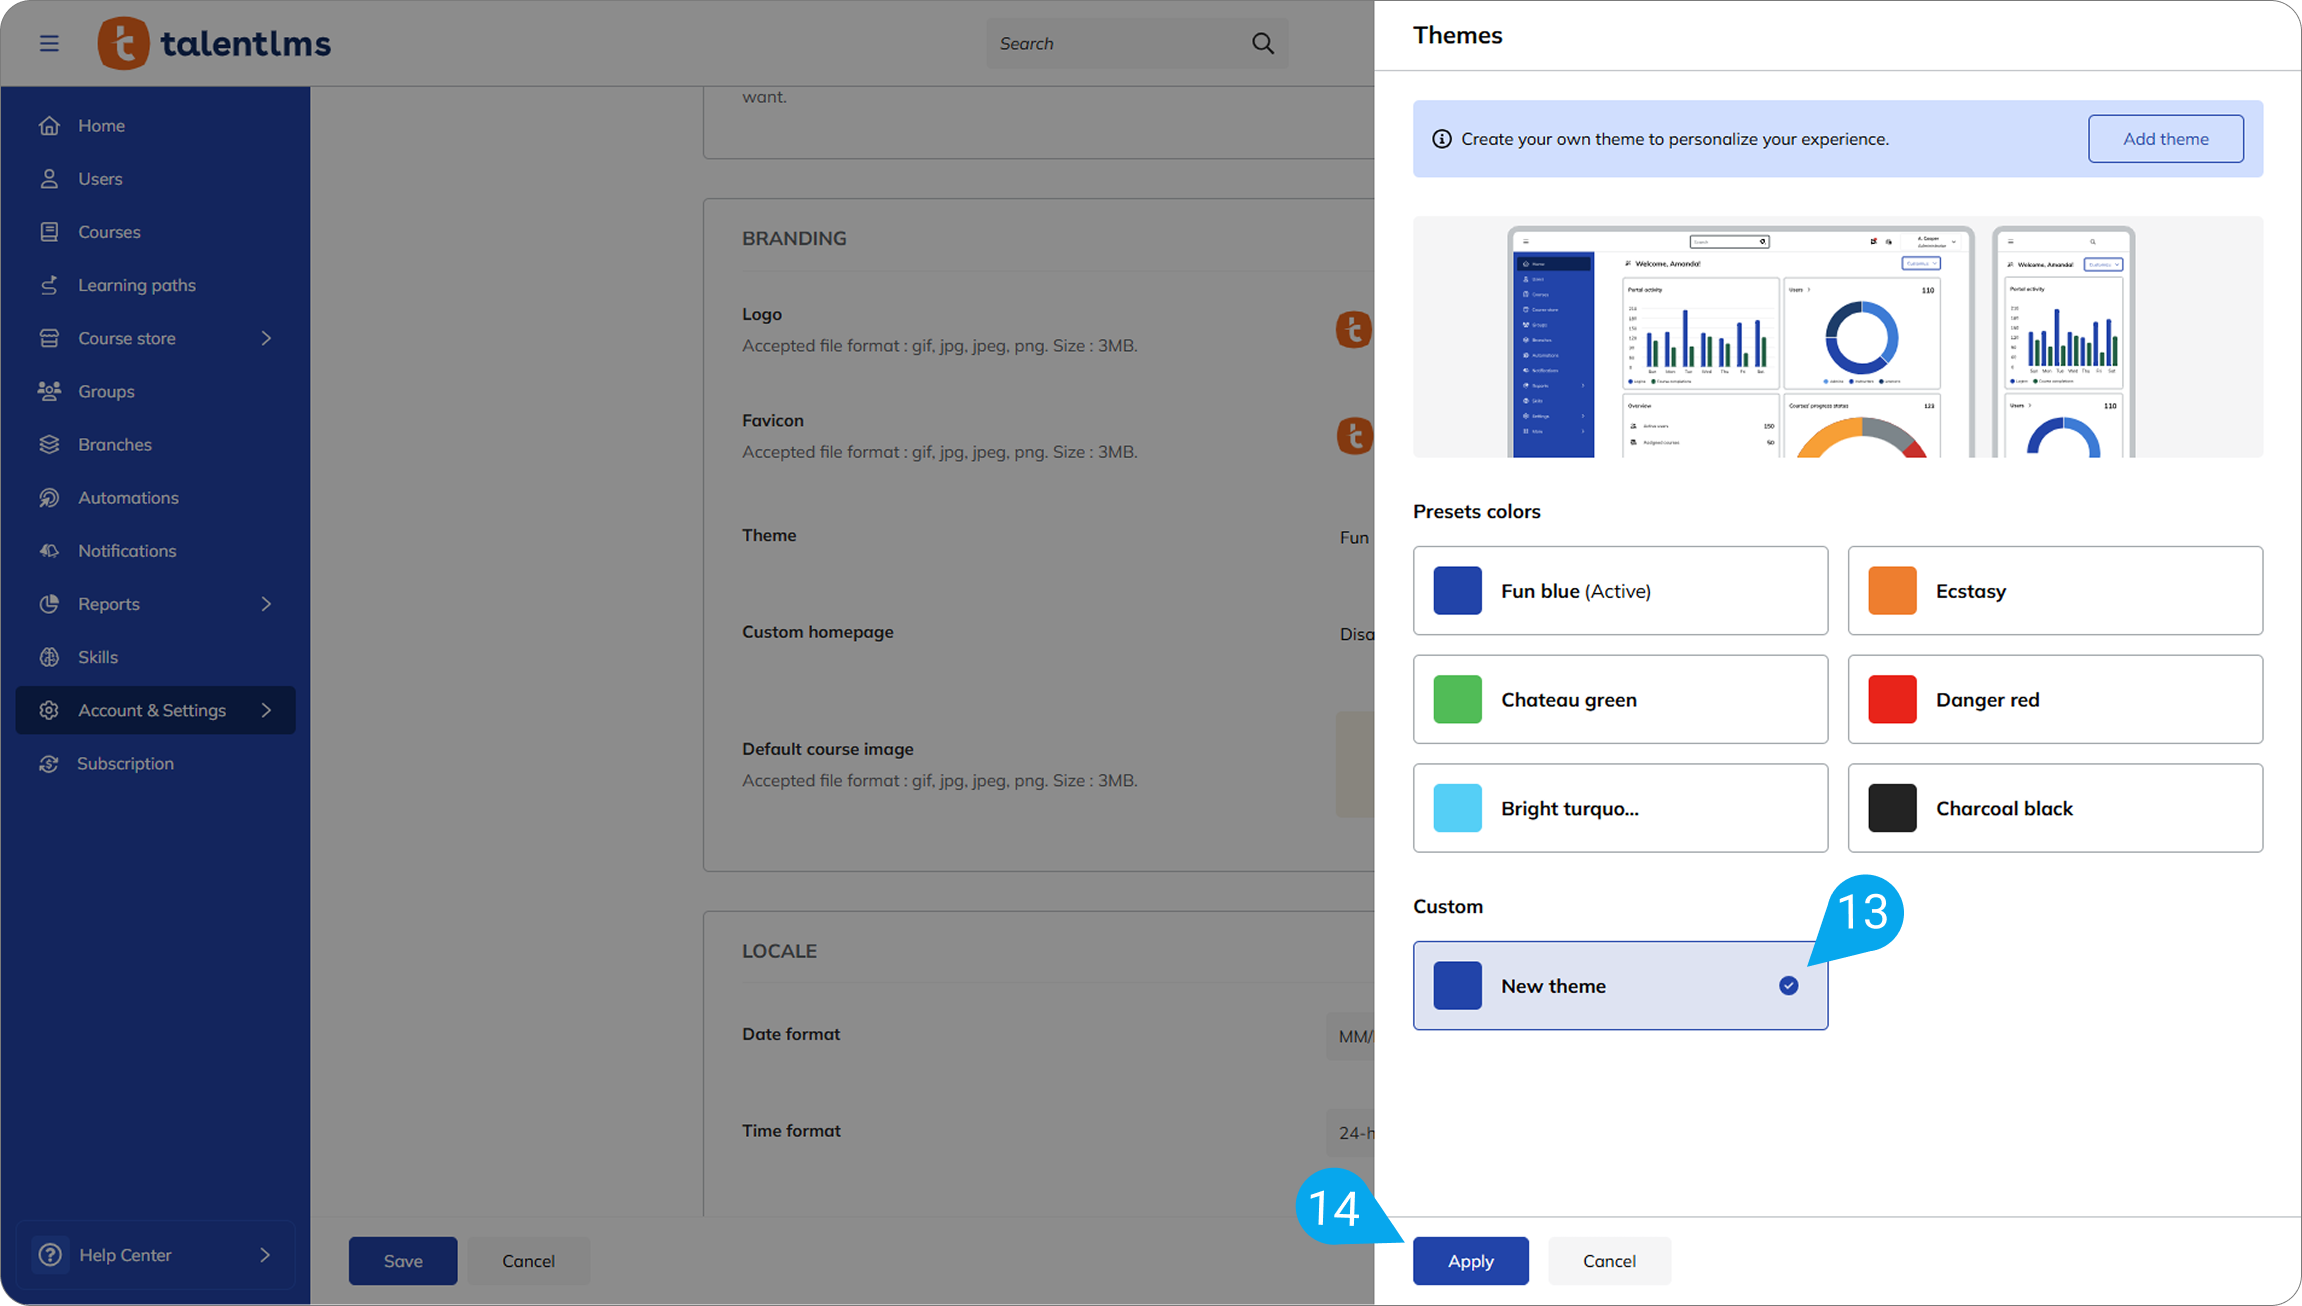Select the Ecstasy preset theme
Screen dimensions: 2302x1306
click(x=2054, y=591)
